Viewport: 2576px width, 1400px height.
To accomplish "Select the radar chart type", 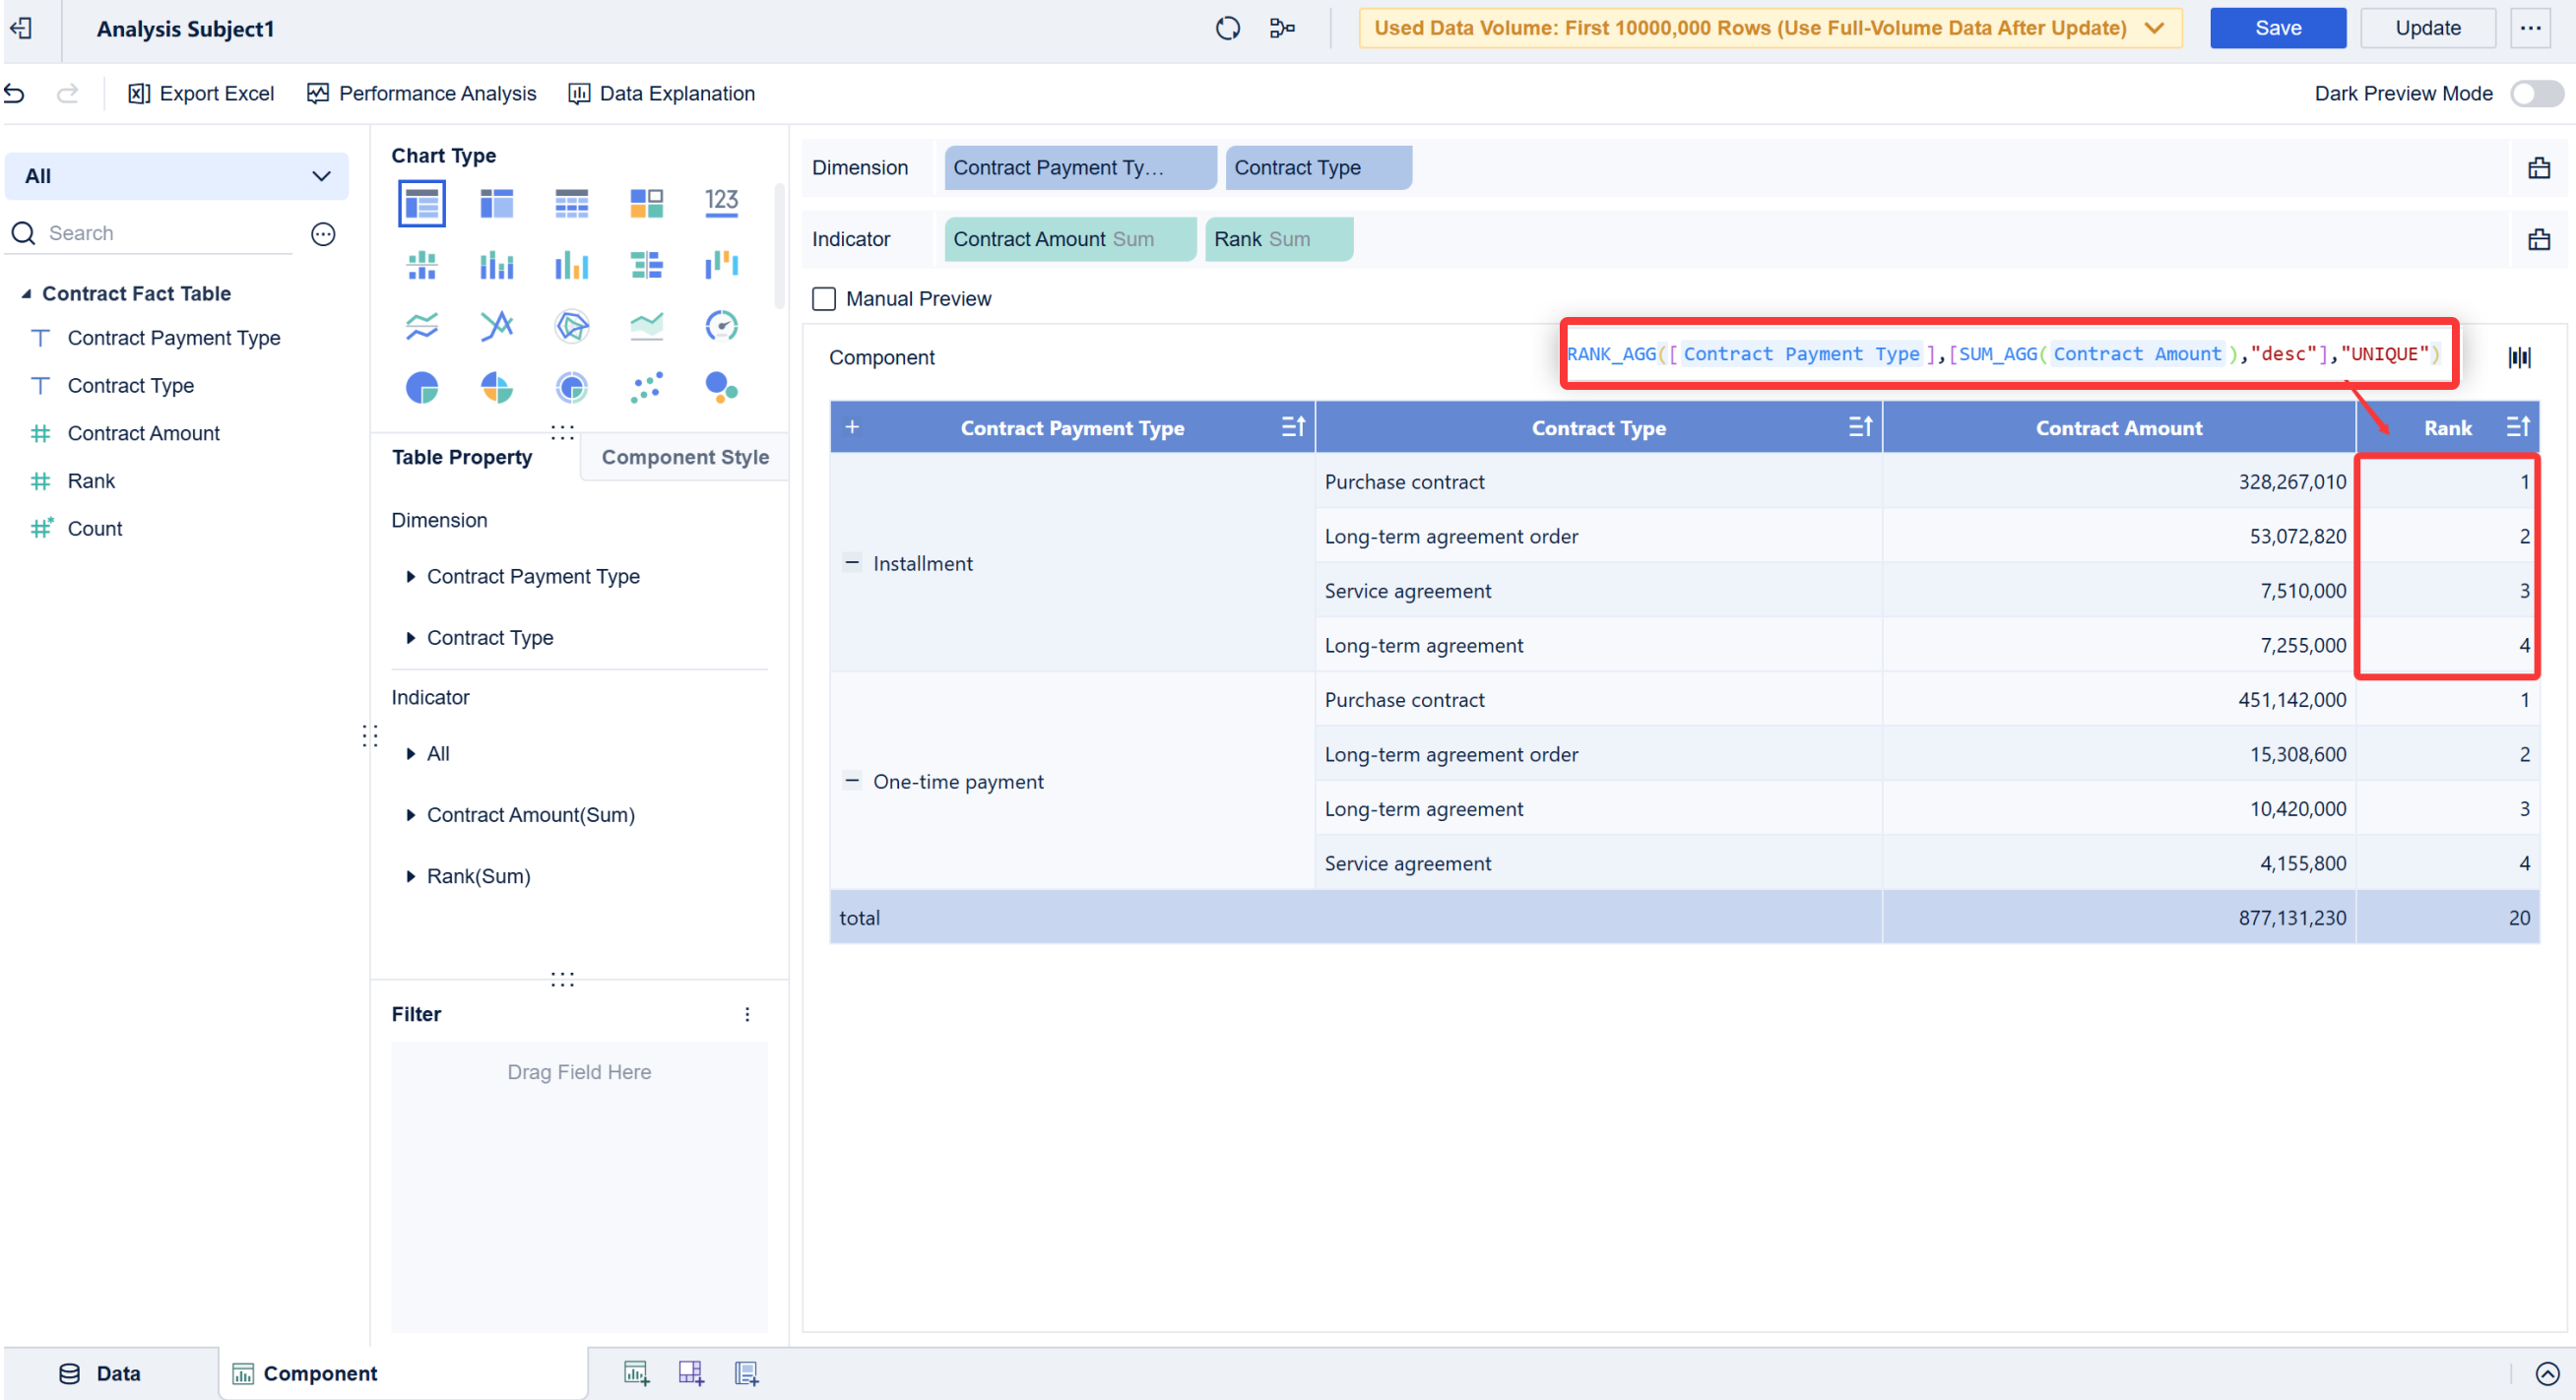I will (x=571, y=326).
